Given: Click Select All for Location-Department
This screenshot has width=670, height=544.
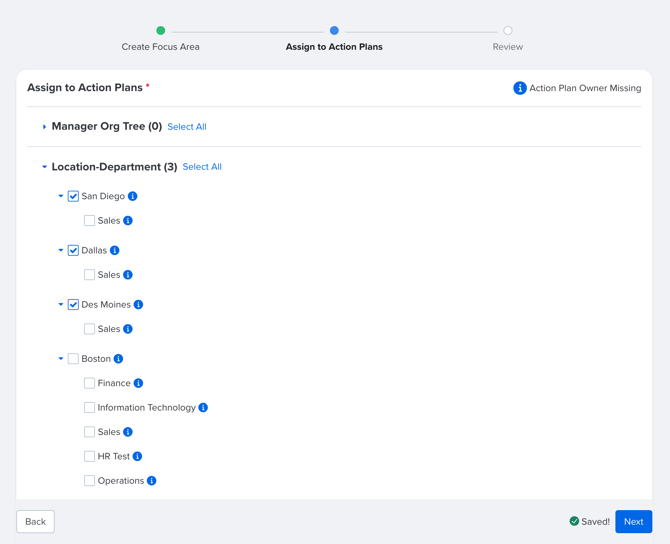Looking at the screenshot, I should coord(202,167).
